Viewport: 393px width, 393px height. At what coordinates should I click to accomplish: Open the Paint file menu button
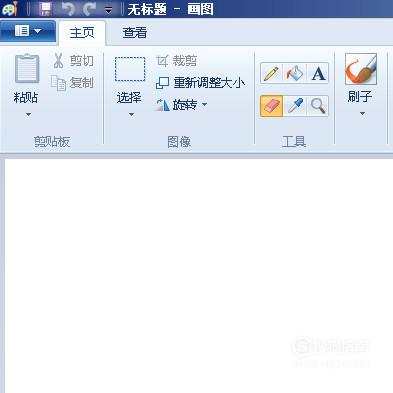point(28,31)
